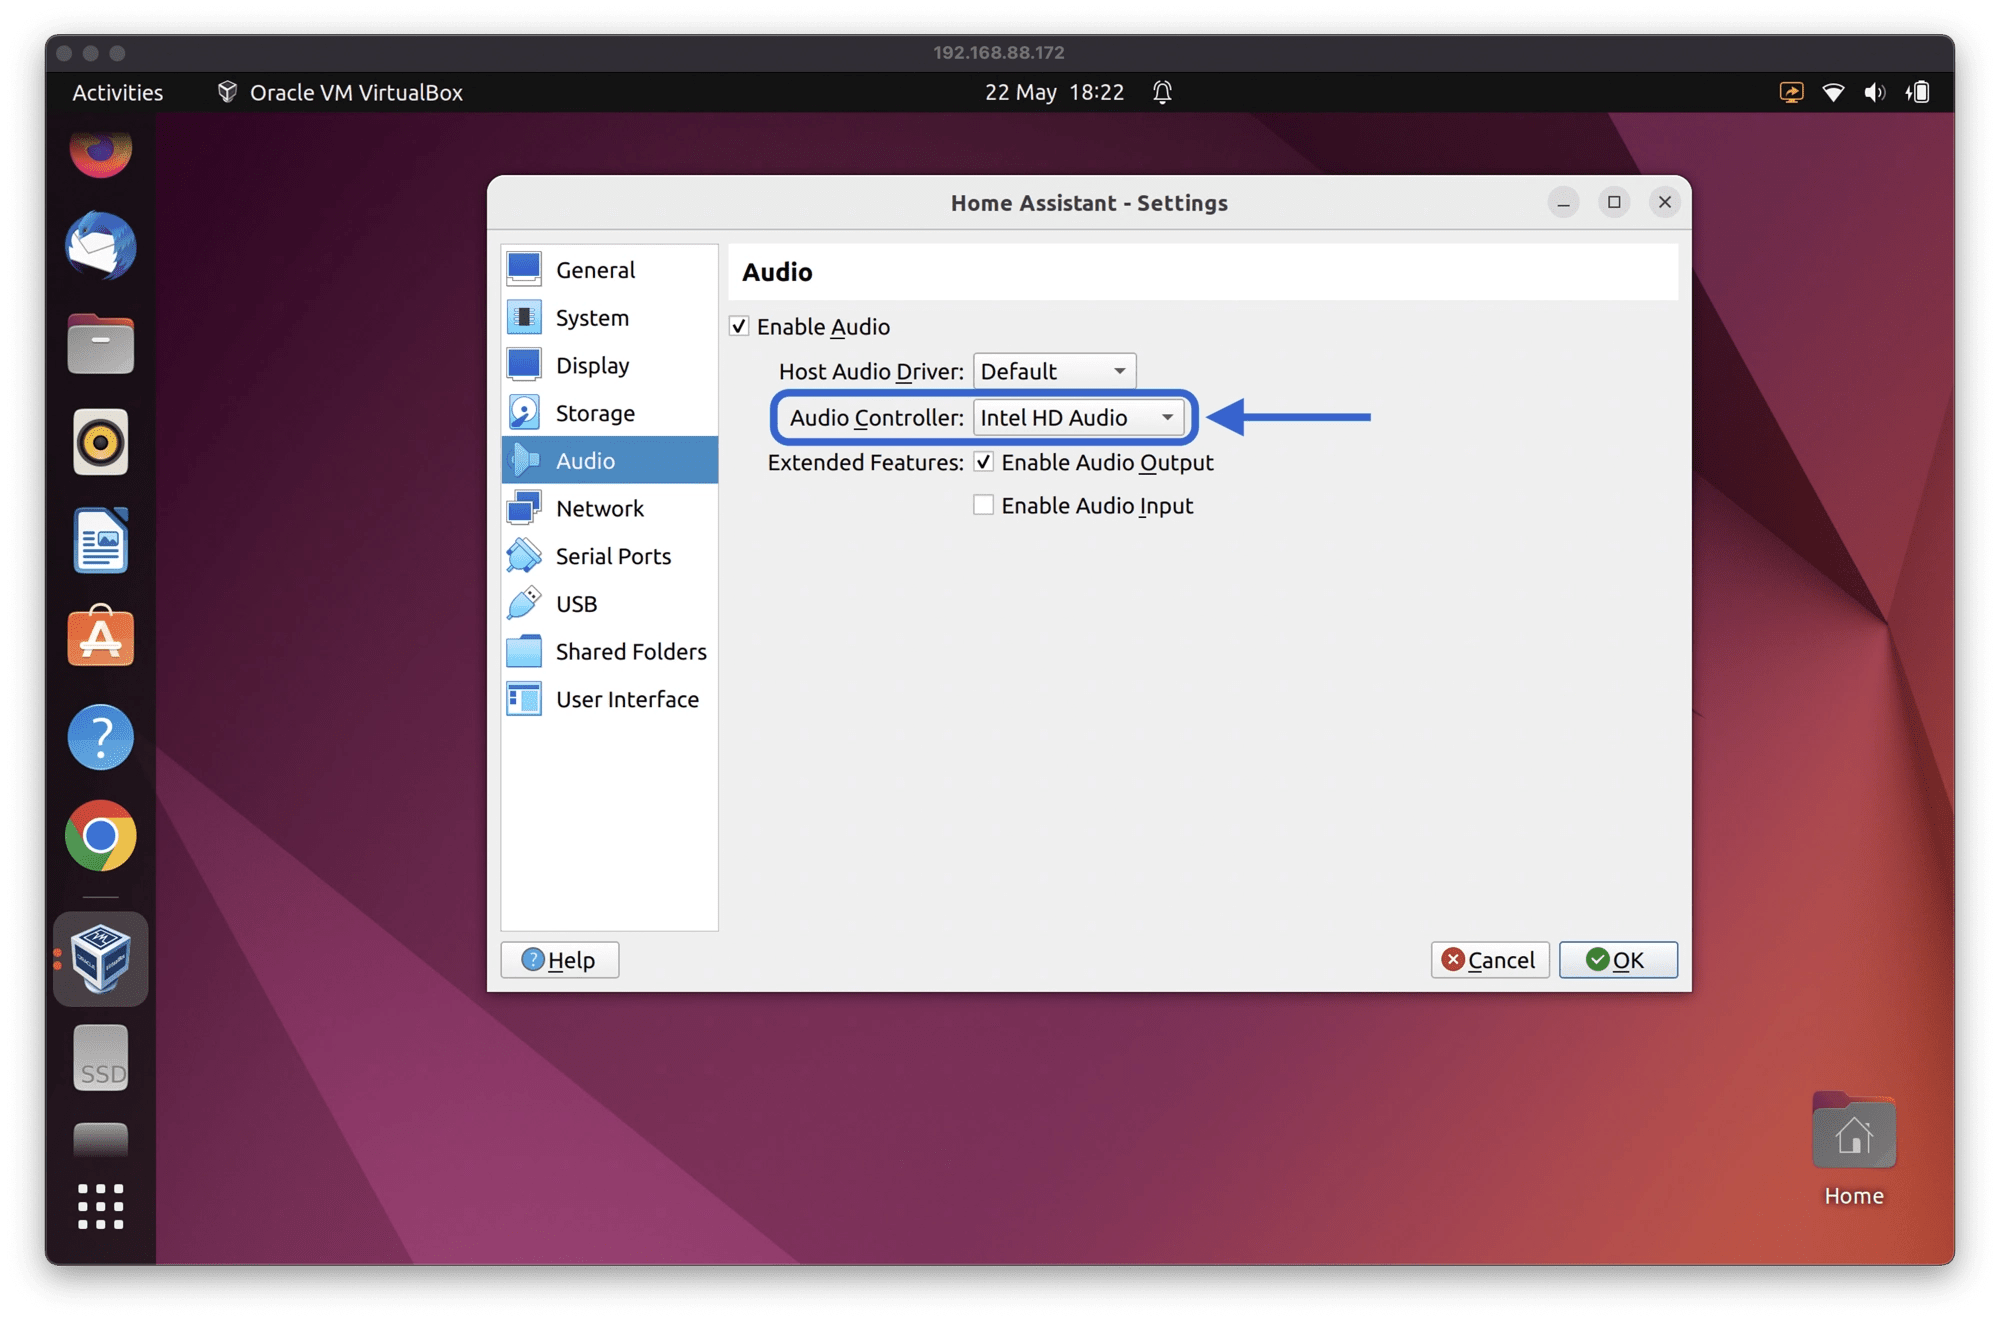The height and width of the screenshot is (1321, 2000).
Task: Click the Network settings icon
Action: point(525,508)
